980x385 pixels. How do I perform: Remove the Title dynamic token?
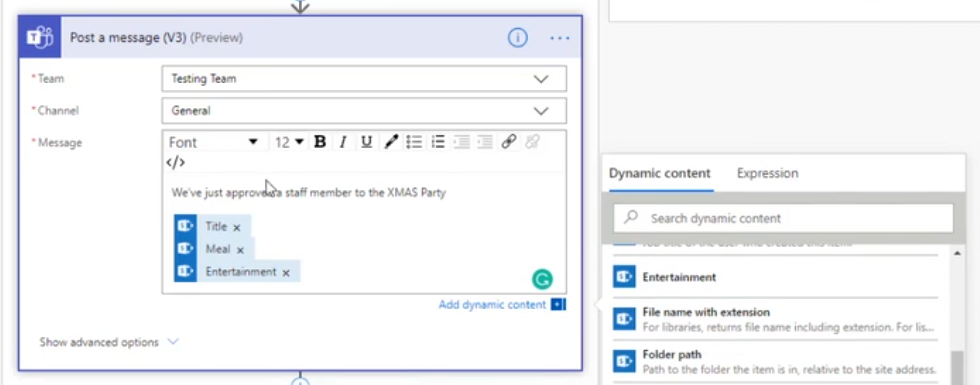[237, 228]
